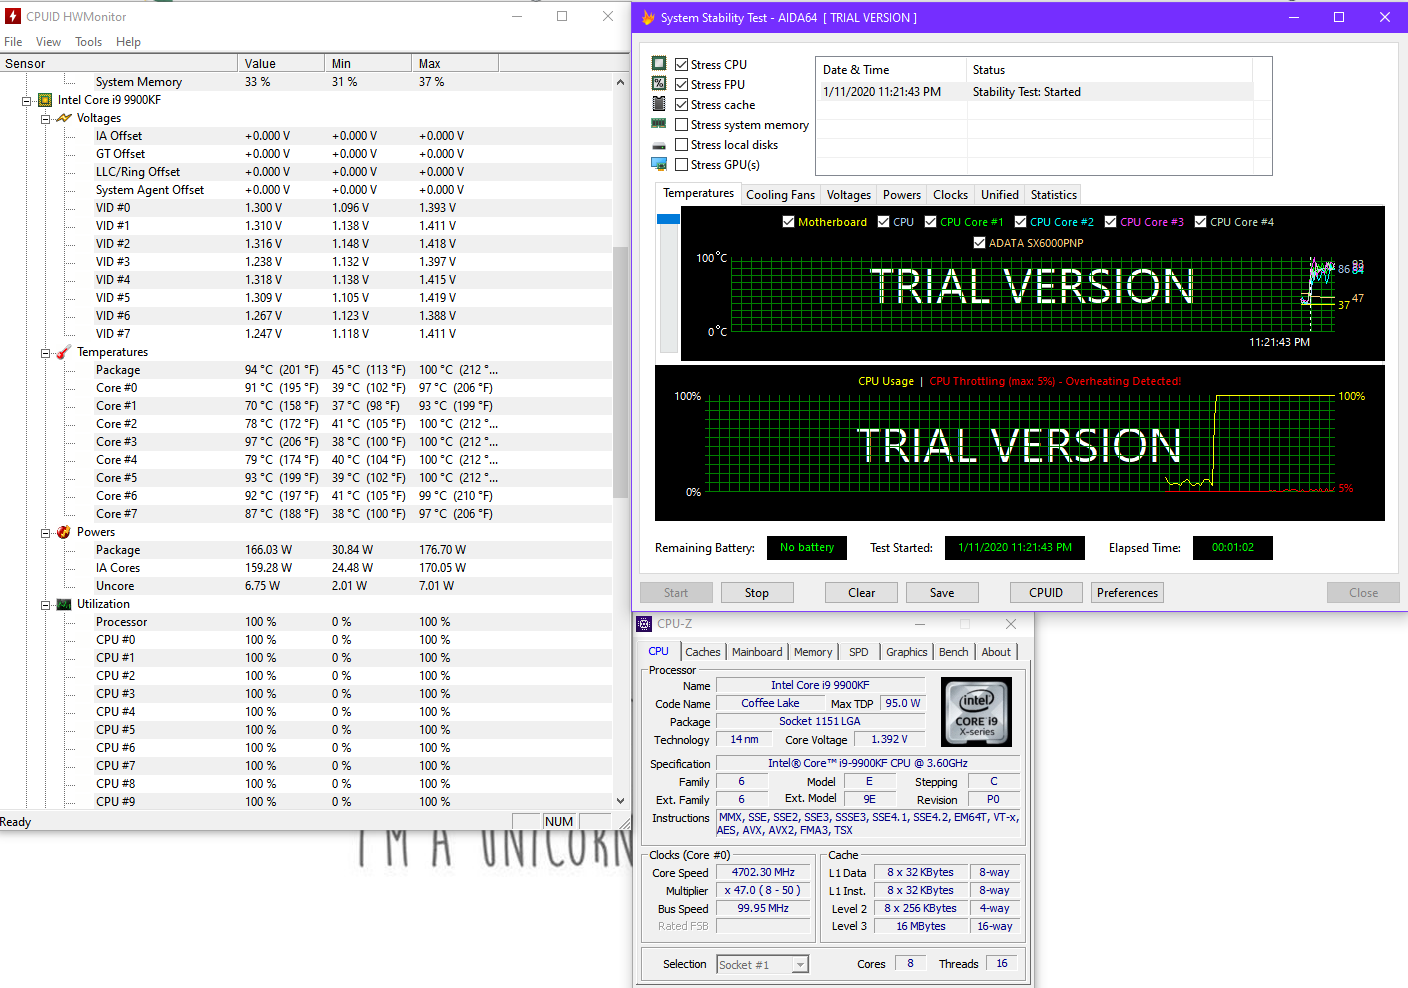Uncheck Stress cache option
This screenshot has width=1408, height=988.
681,104
